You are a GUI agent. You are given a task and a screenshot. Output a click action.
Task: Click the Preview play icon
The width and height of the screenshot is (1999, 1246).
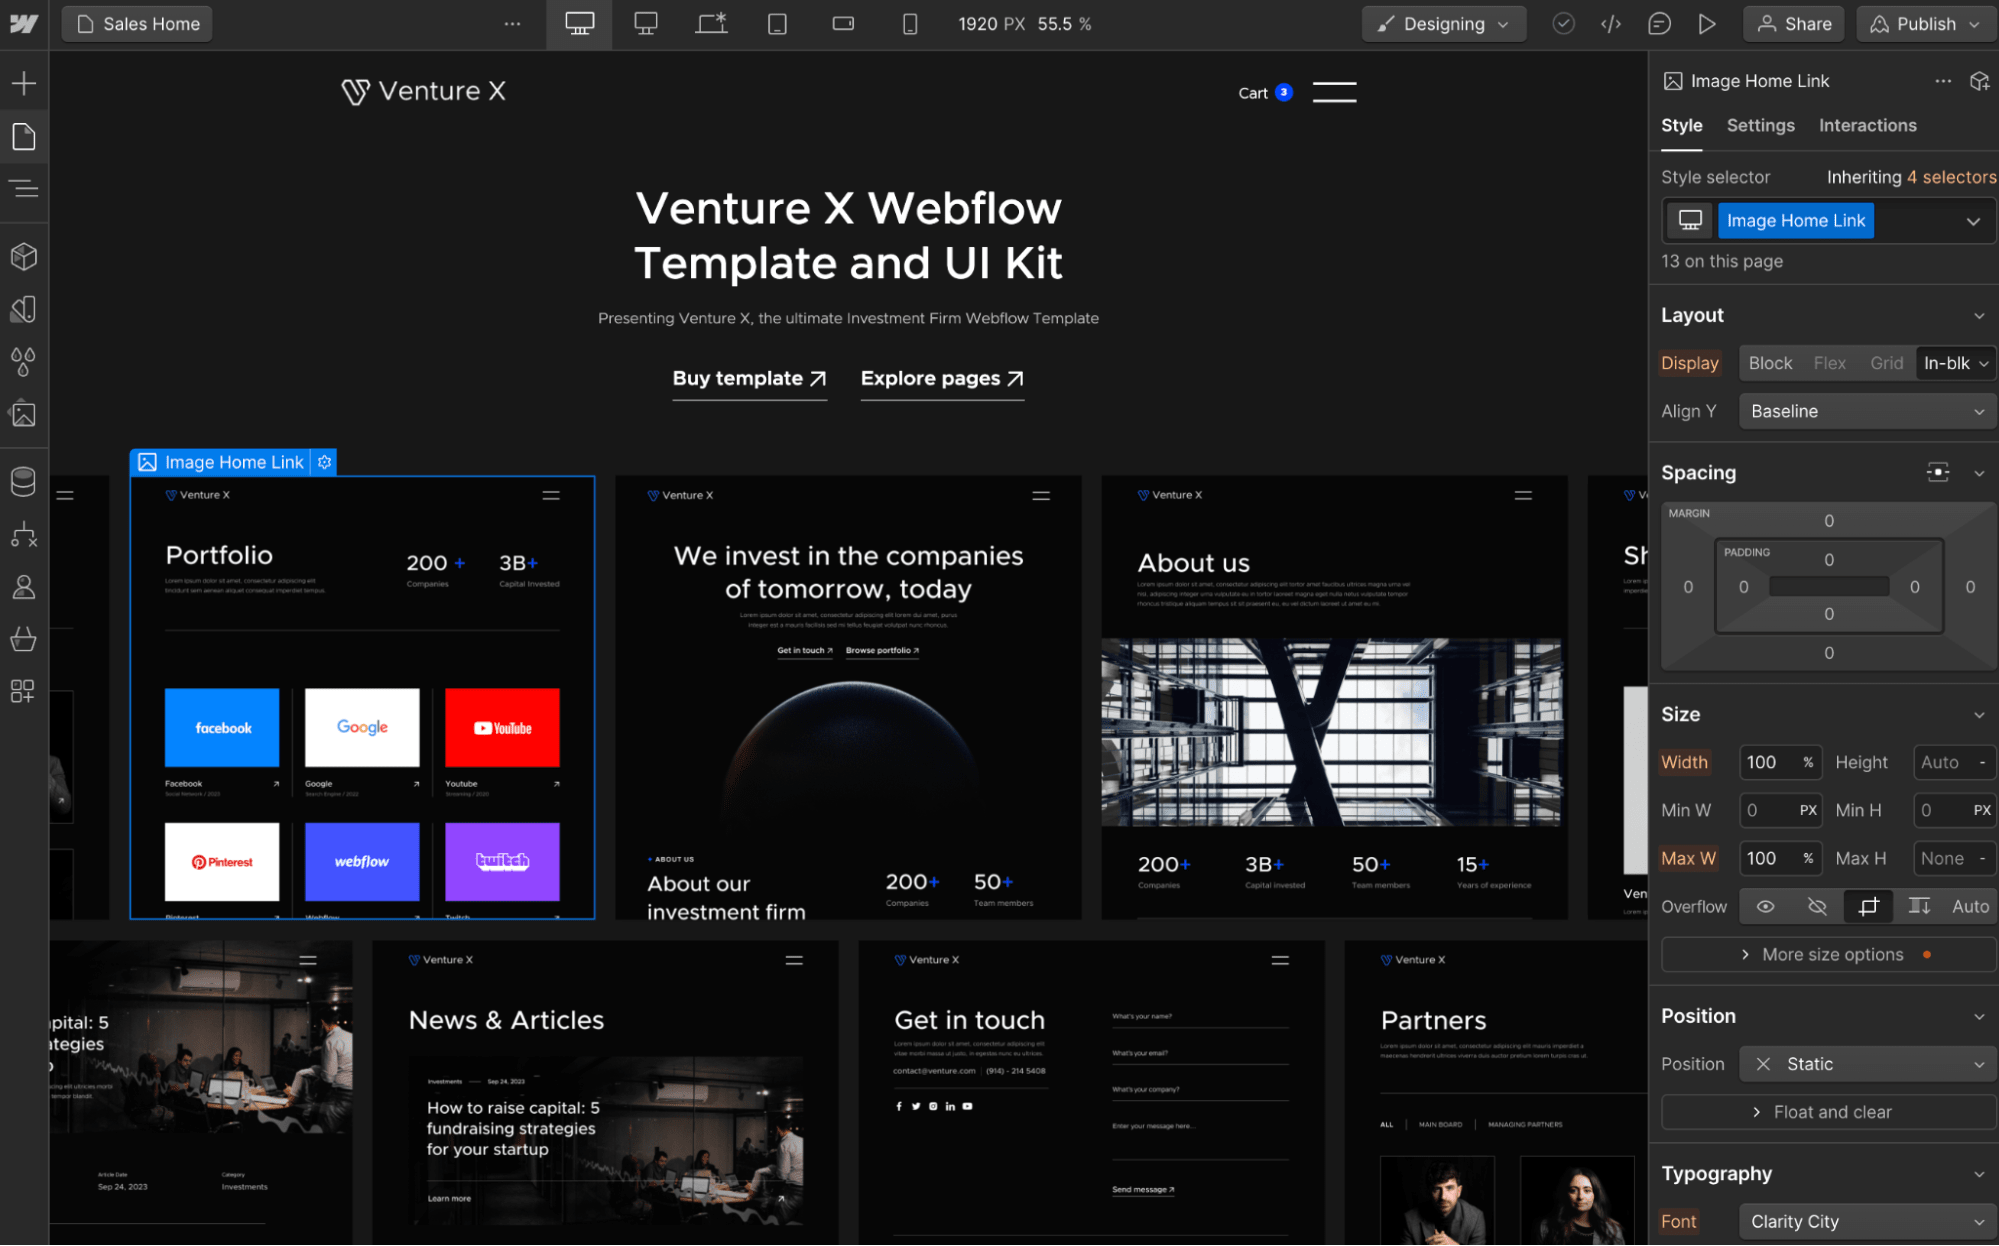[1707, 24]
